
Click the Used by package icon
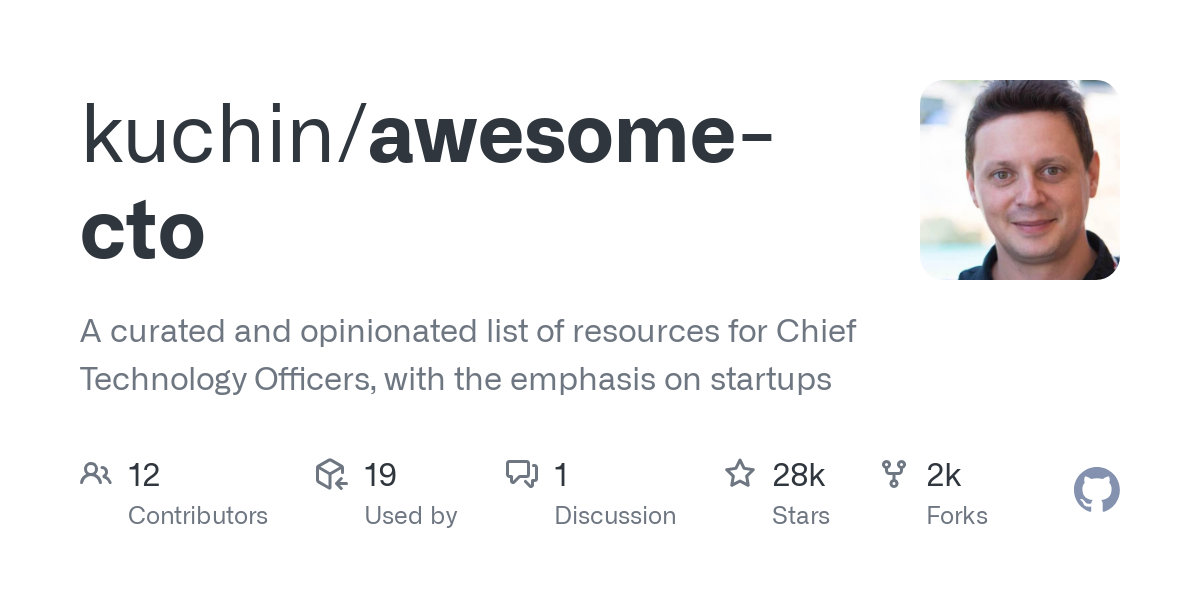(331, 474)
